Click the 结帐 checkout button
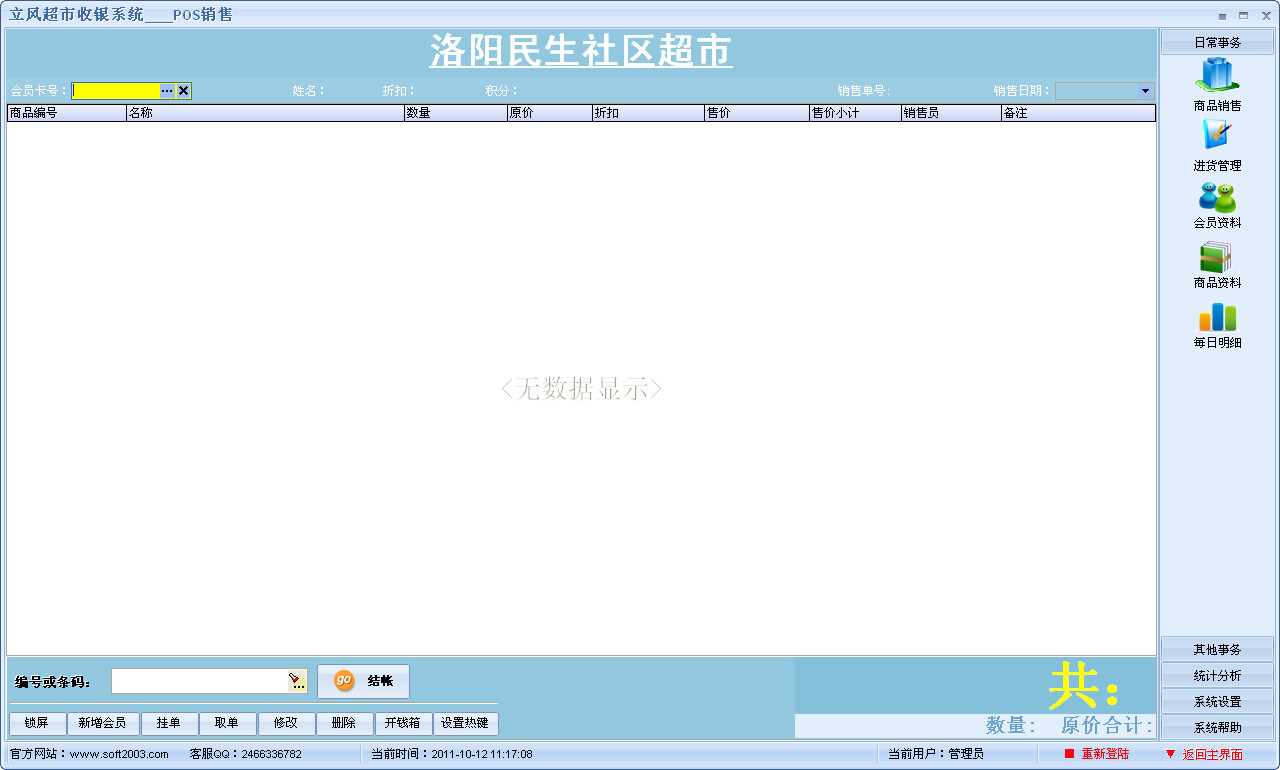The height and width of the screenshot is (770, 1280). pyautogui.click(x=364, y=681)
